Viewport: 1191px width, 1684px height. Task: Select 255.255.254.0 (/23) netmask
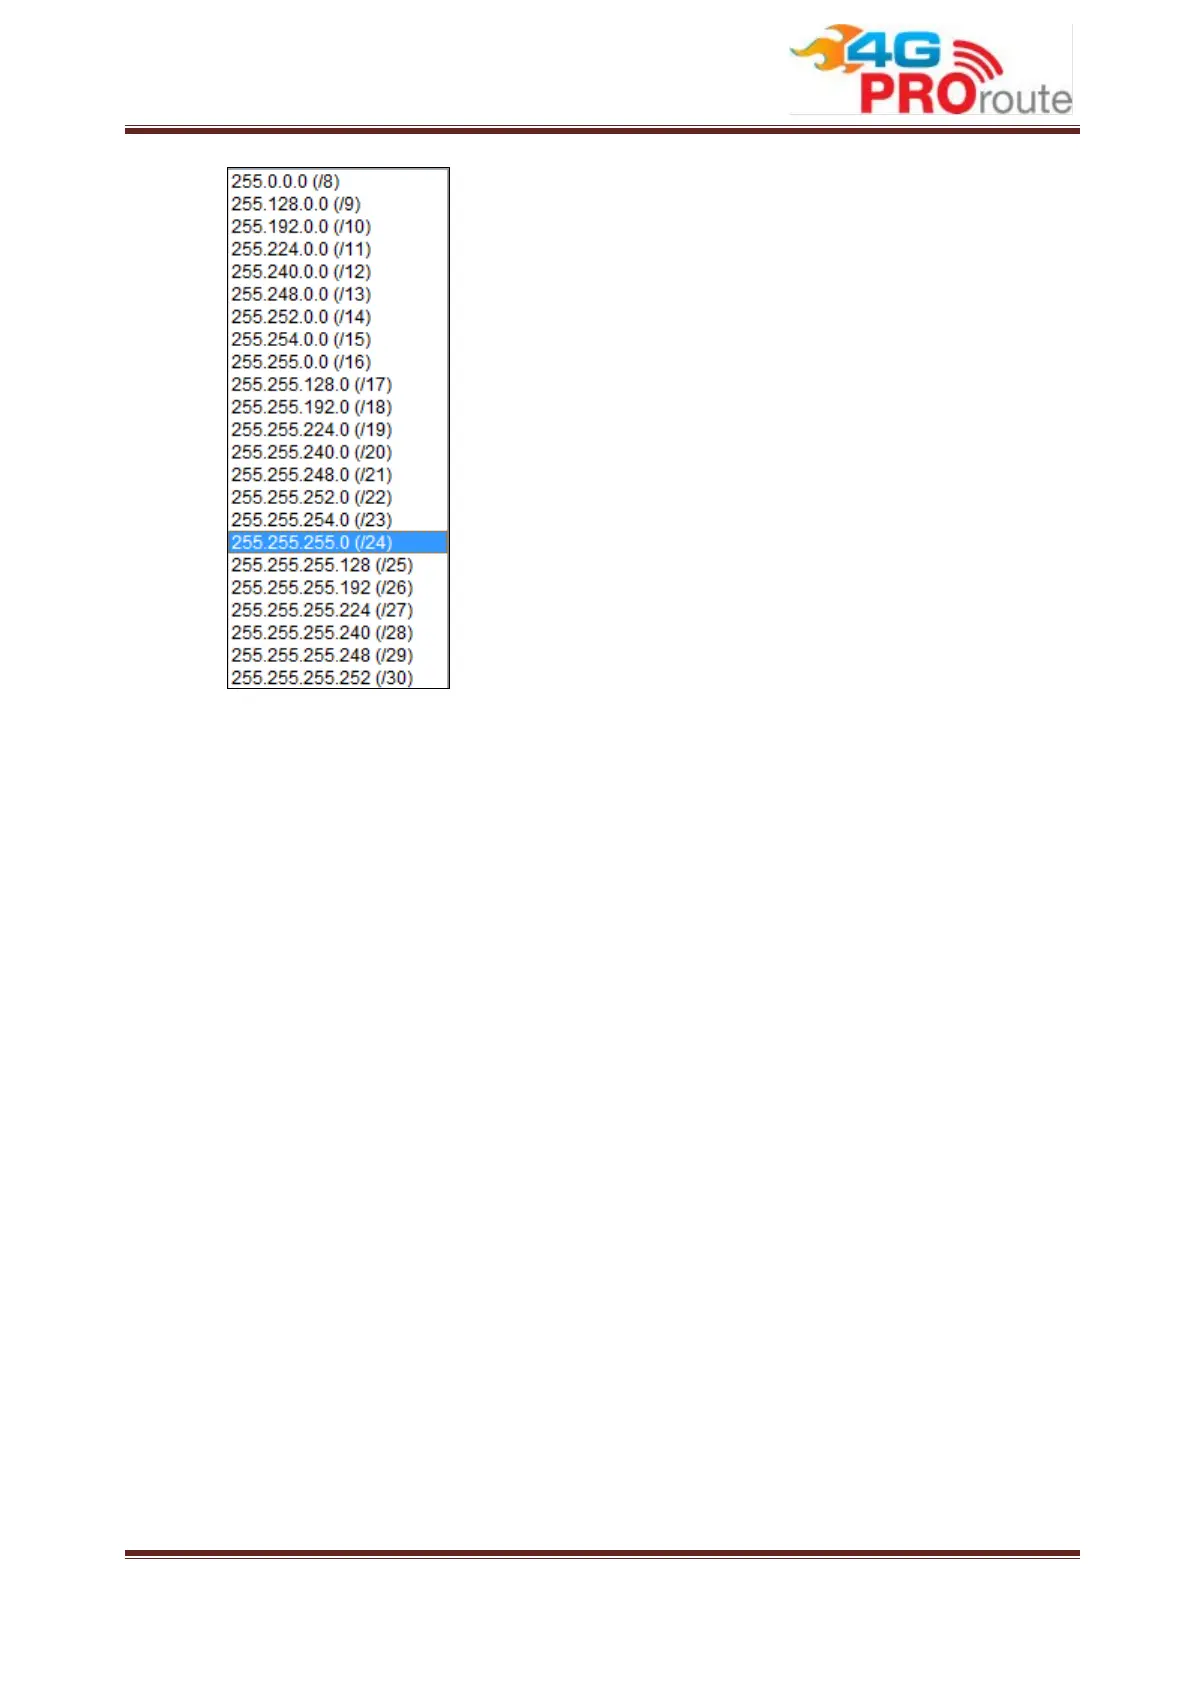pos(338,520)
